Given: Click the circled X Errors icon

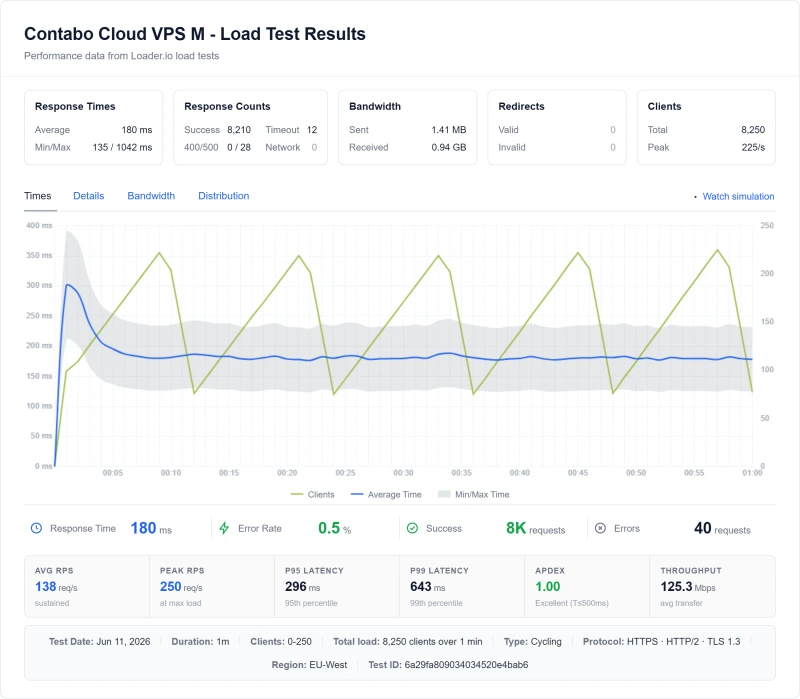Looking at the screenshot, I should [601, 528].
